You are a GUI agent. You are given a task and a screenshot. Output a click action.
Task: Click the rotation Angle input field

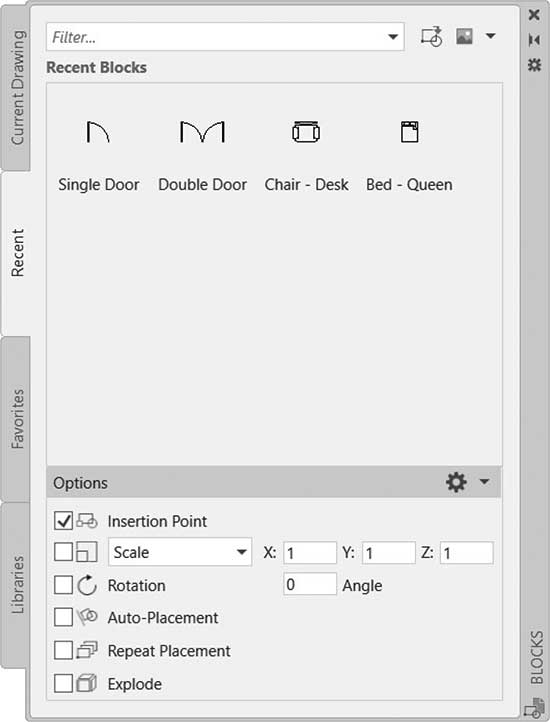click(310, 584)
